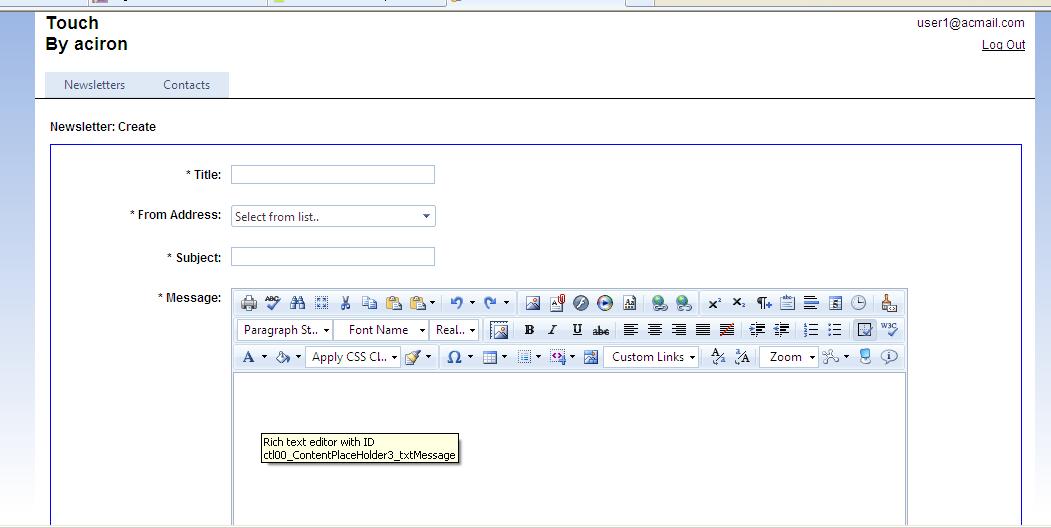
Task: Open Find and Replace binoculars icon
Action: click(297, 303)
